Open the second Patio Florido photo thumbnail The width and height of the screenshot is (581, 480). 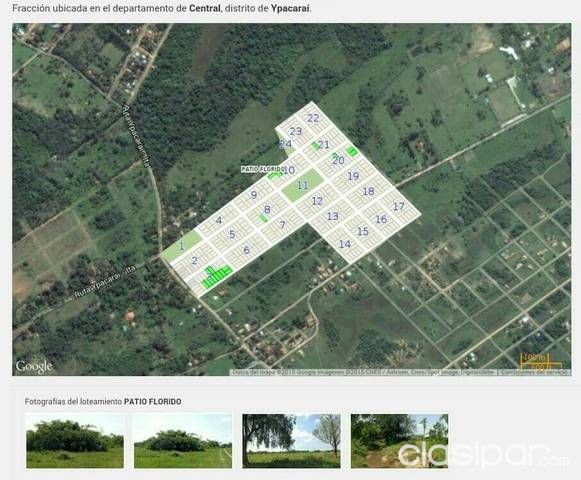tap(183, 441)
